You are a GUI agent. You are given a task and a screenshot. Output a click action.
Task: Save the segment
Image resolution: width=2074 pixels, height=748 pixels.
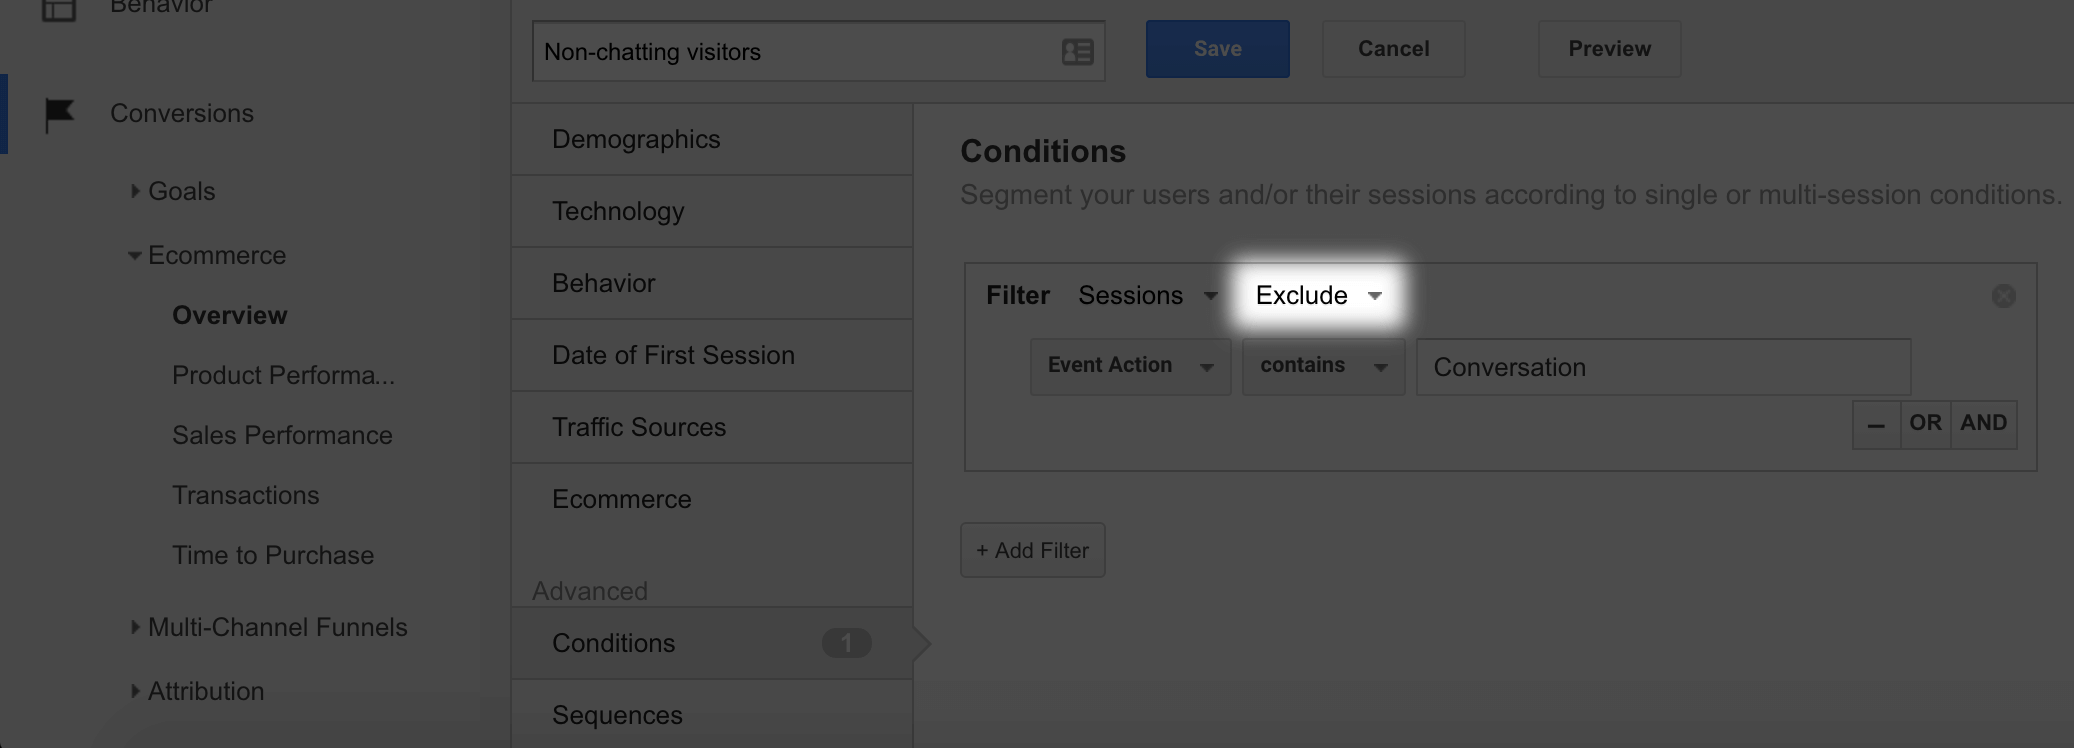tap(1217, 49)
